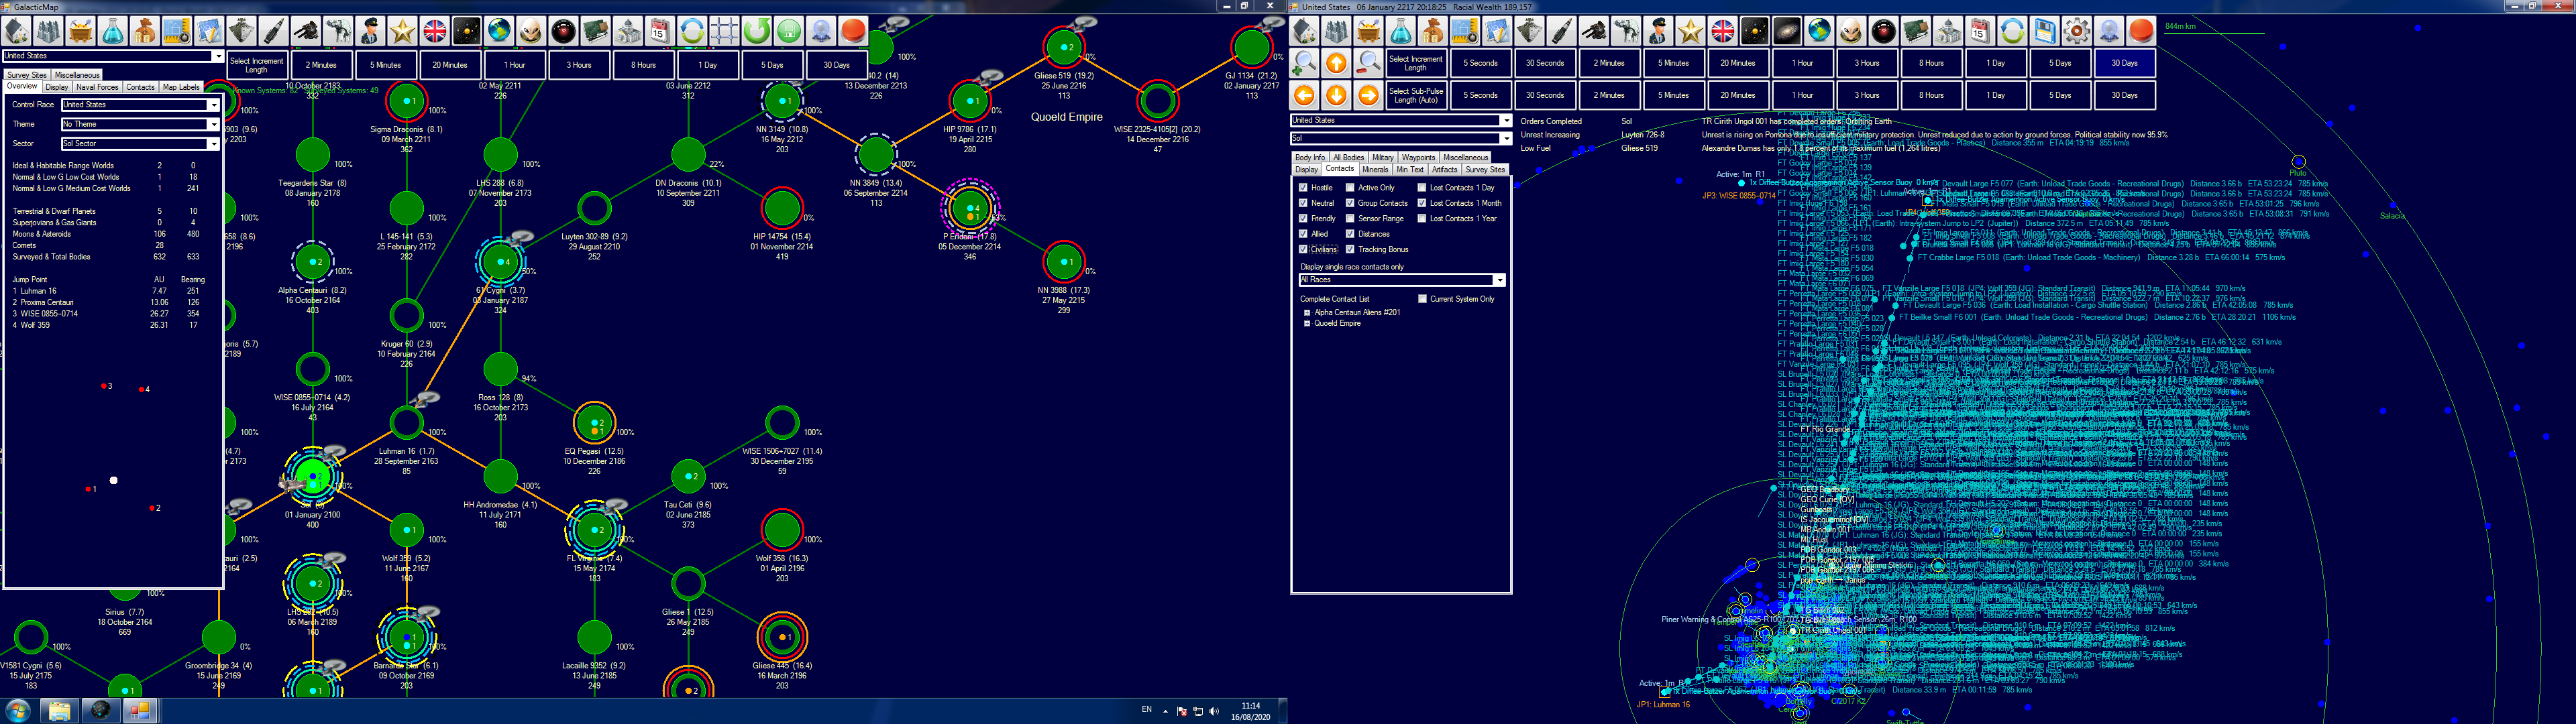Click the crystal ball icon in United States window
The height and width of the screenshot is (724, 2576).
2109,31
